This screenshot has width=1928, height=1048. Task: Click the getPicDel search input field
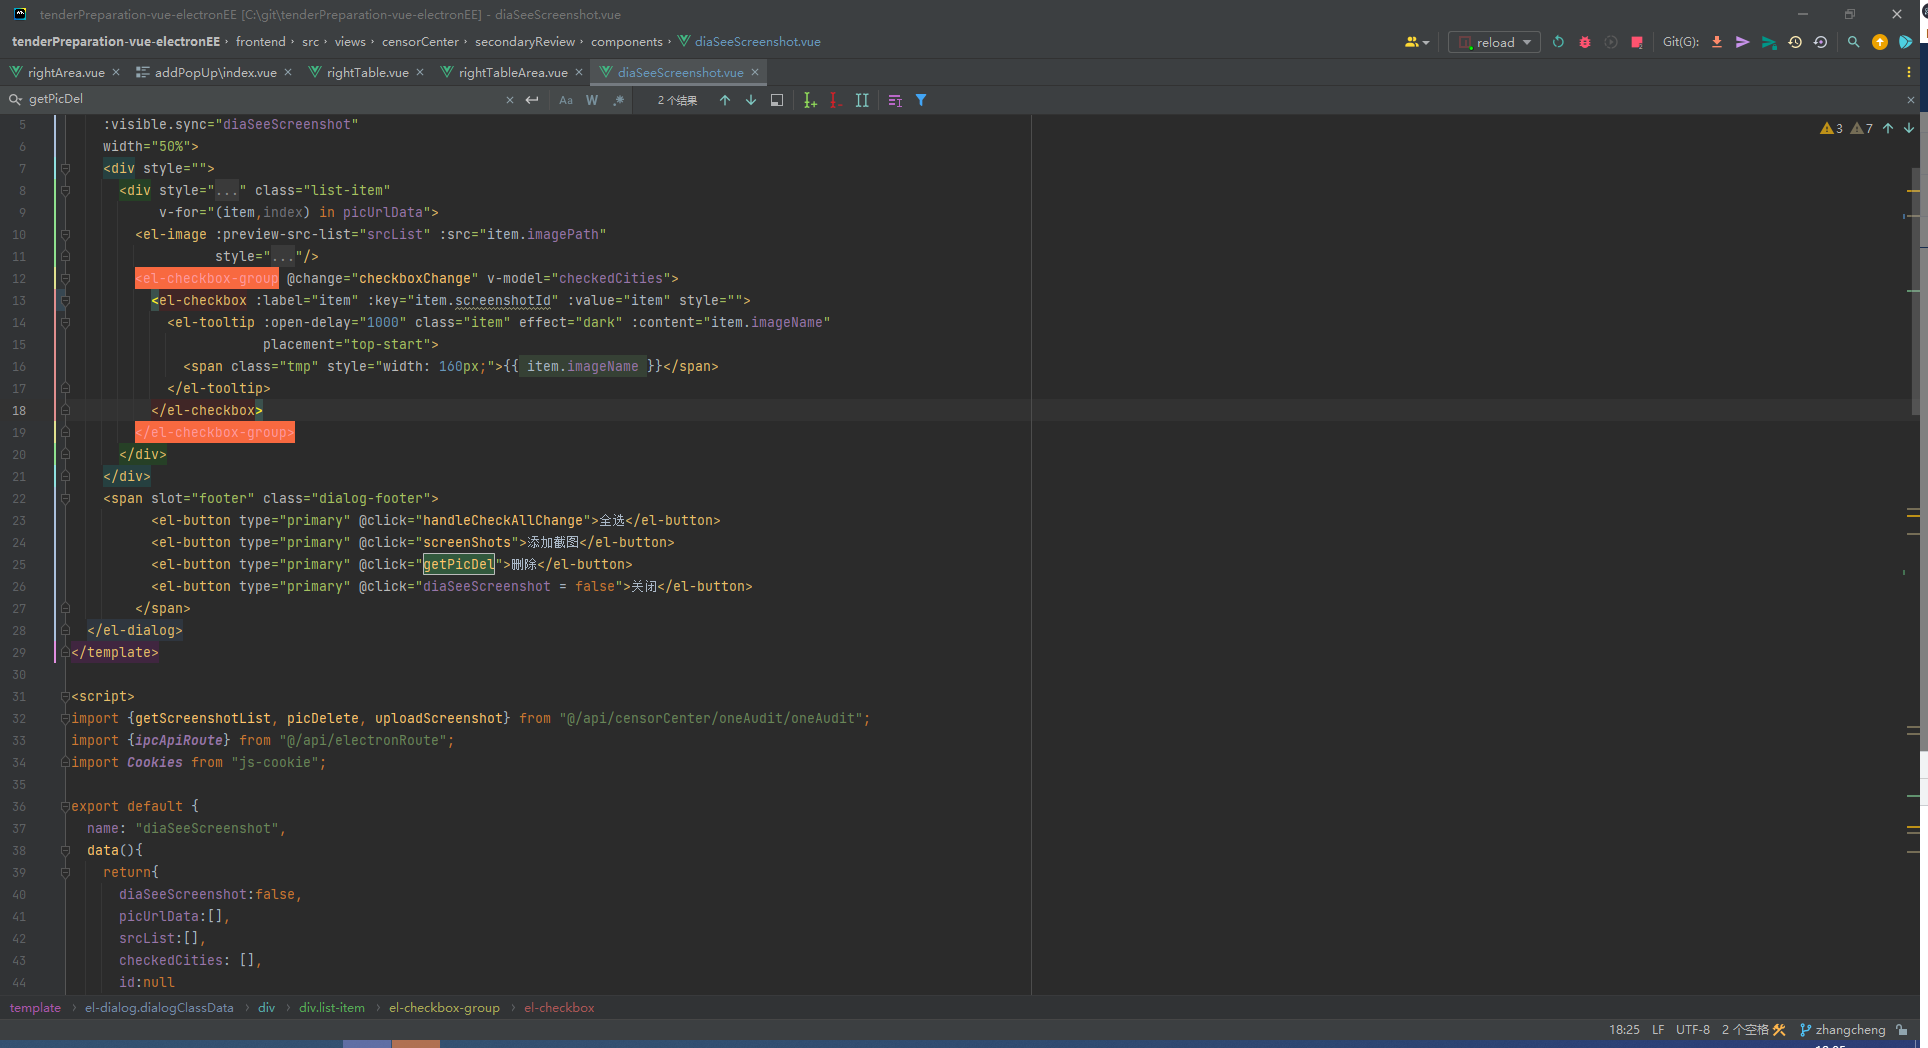(260, 100)
